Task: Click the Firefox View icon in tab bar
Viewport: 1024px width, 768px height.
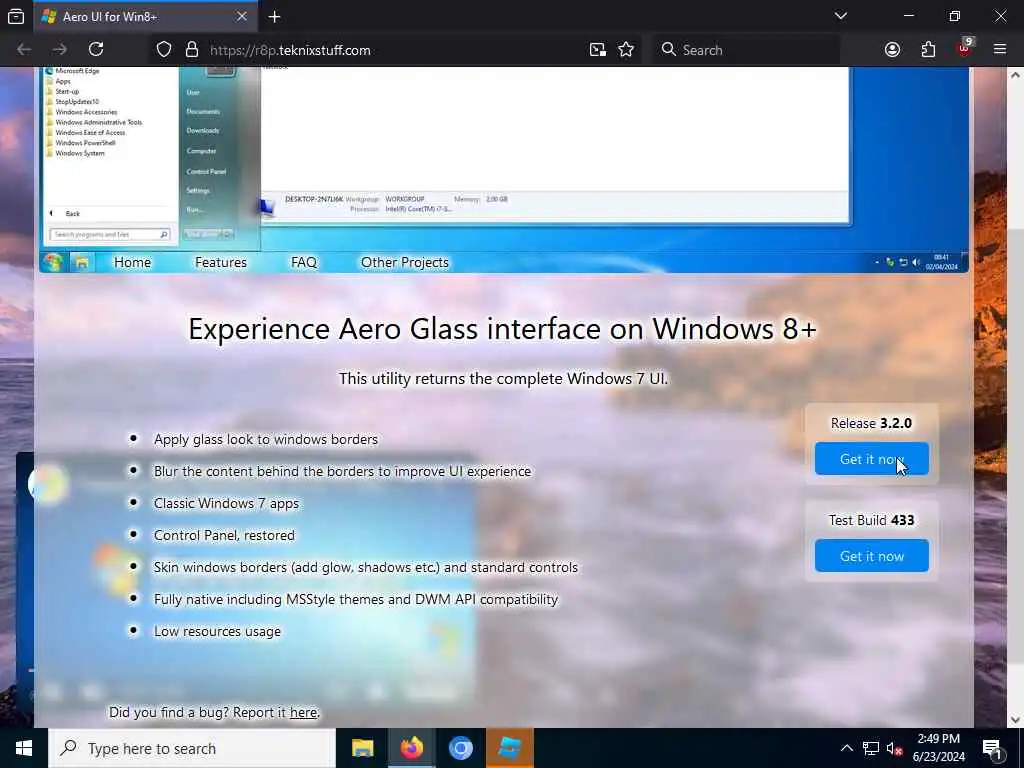Action: point(16,16)
